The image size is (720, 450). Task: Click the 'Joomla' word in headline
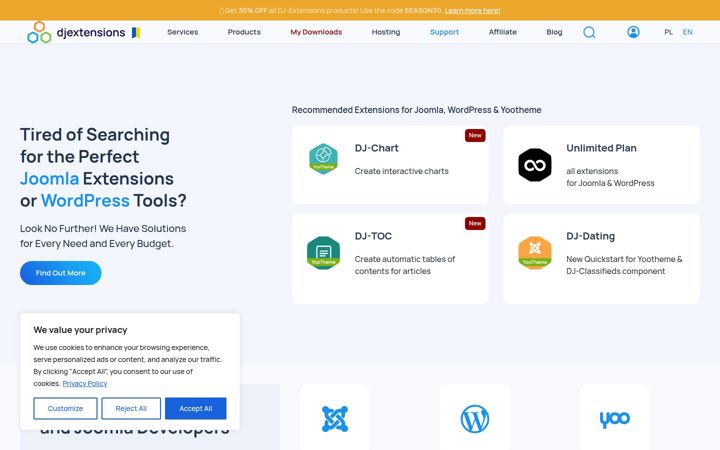tap(50, 179)
